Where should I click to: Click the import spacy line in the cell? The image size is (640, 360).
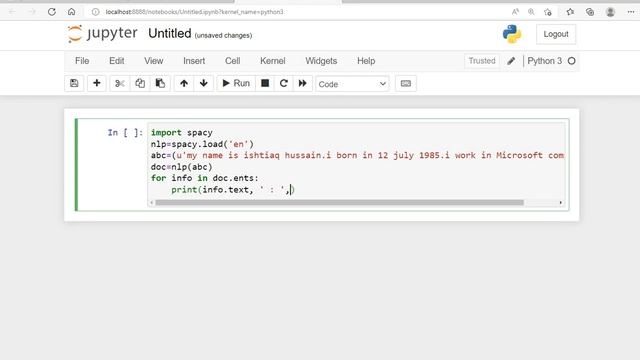(182, 133)
